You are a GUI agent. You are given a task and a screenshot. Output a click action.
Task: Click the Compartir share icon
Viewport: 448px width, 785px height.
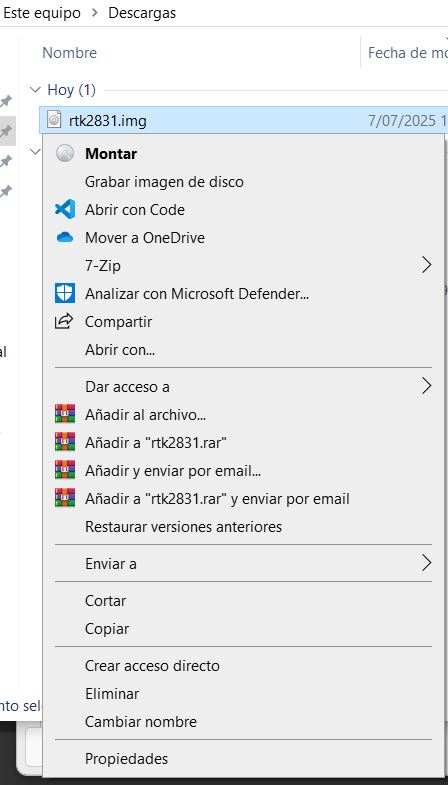coord(64,321)
